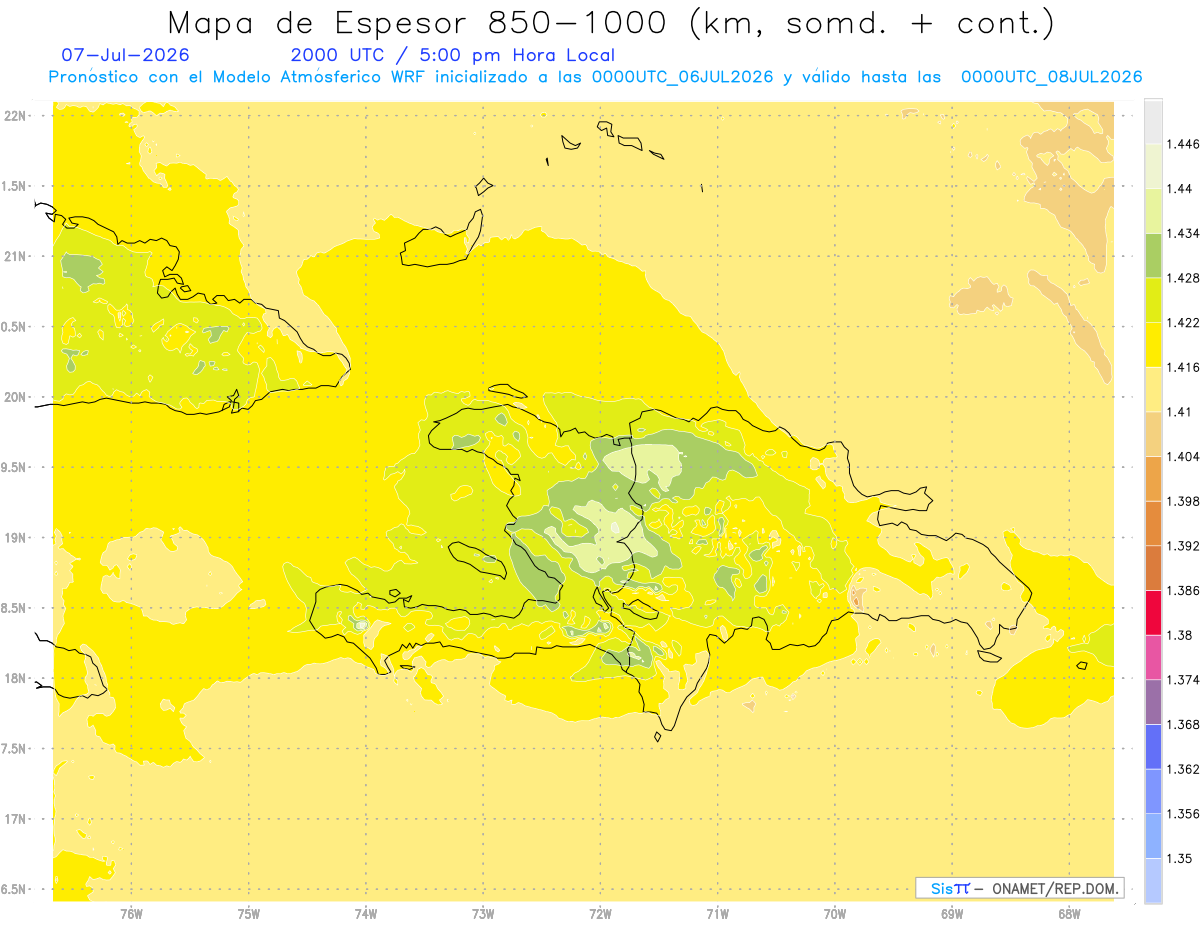Click the '0.5N' latitude tick label
Viewport: 1200px width, 927px height.
point(14,327)
